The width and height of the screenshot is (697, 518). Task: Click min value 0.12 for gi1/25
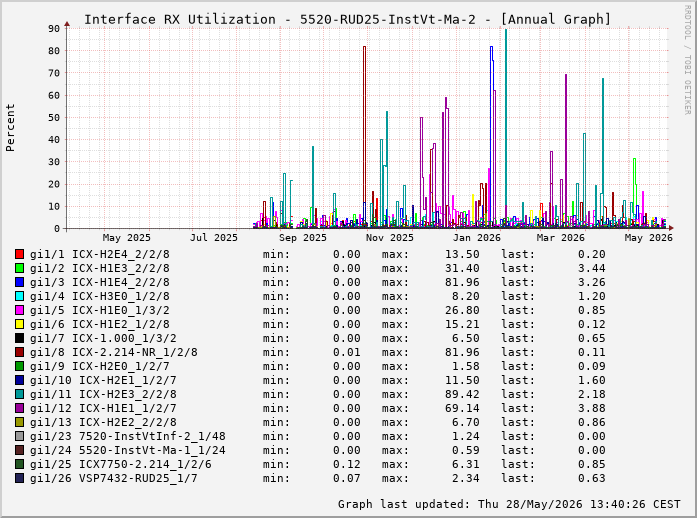(x=347, y=465)
